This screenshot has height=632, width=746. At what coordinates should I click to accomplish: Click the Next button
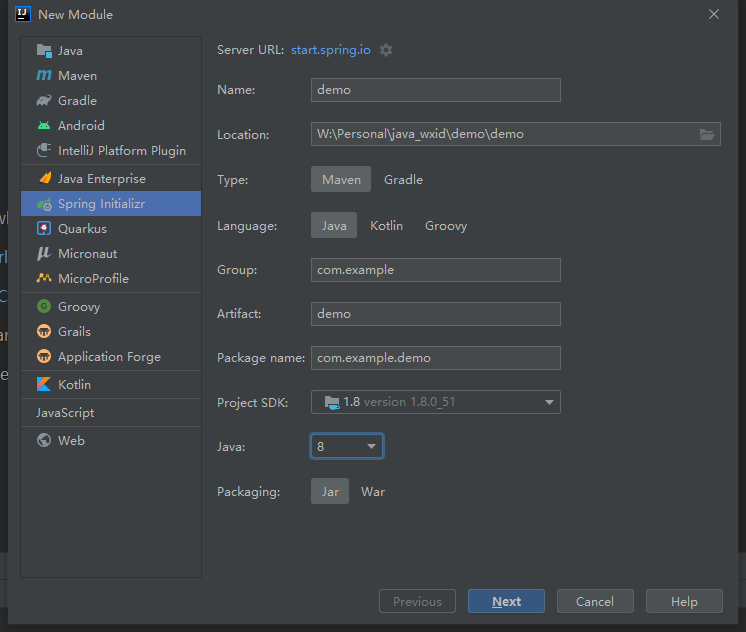[x=506, y=602]
